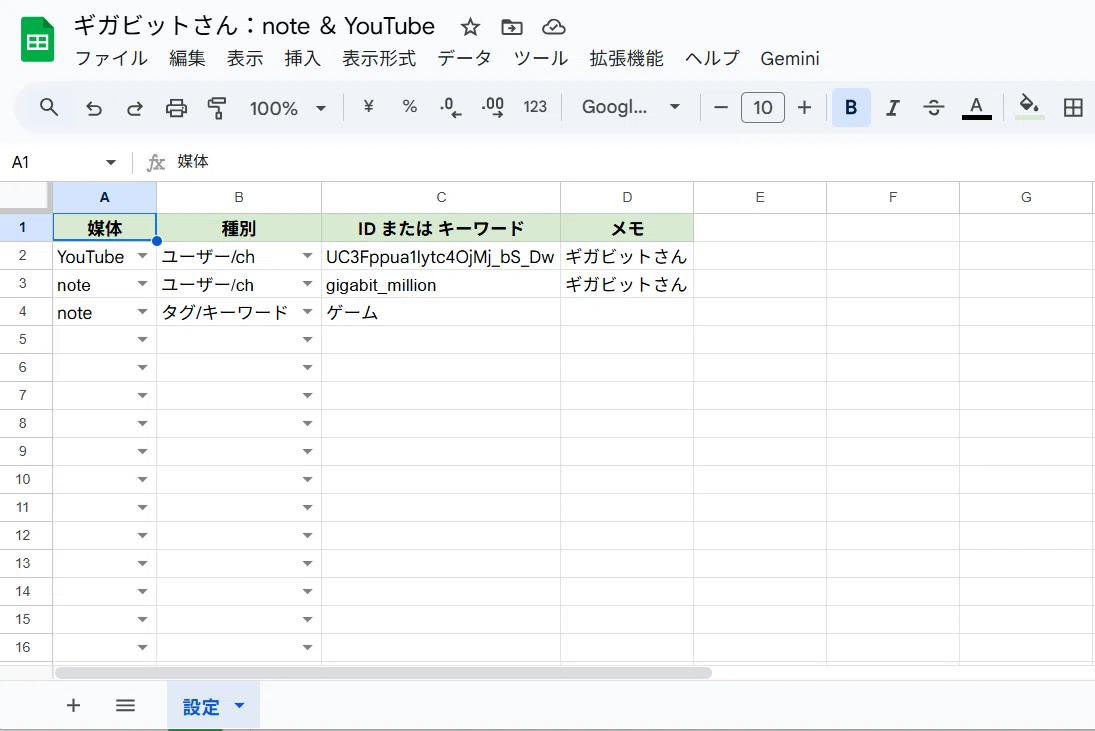Click the select-all corner box
The image size is (1095, 731).
pos(26,198)
